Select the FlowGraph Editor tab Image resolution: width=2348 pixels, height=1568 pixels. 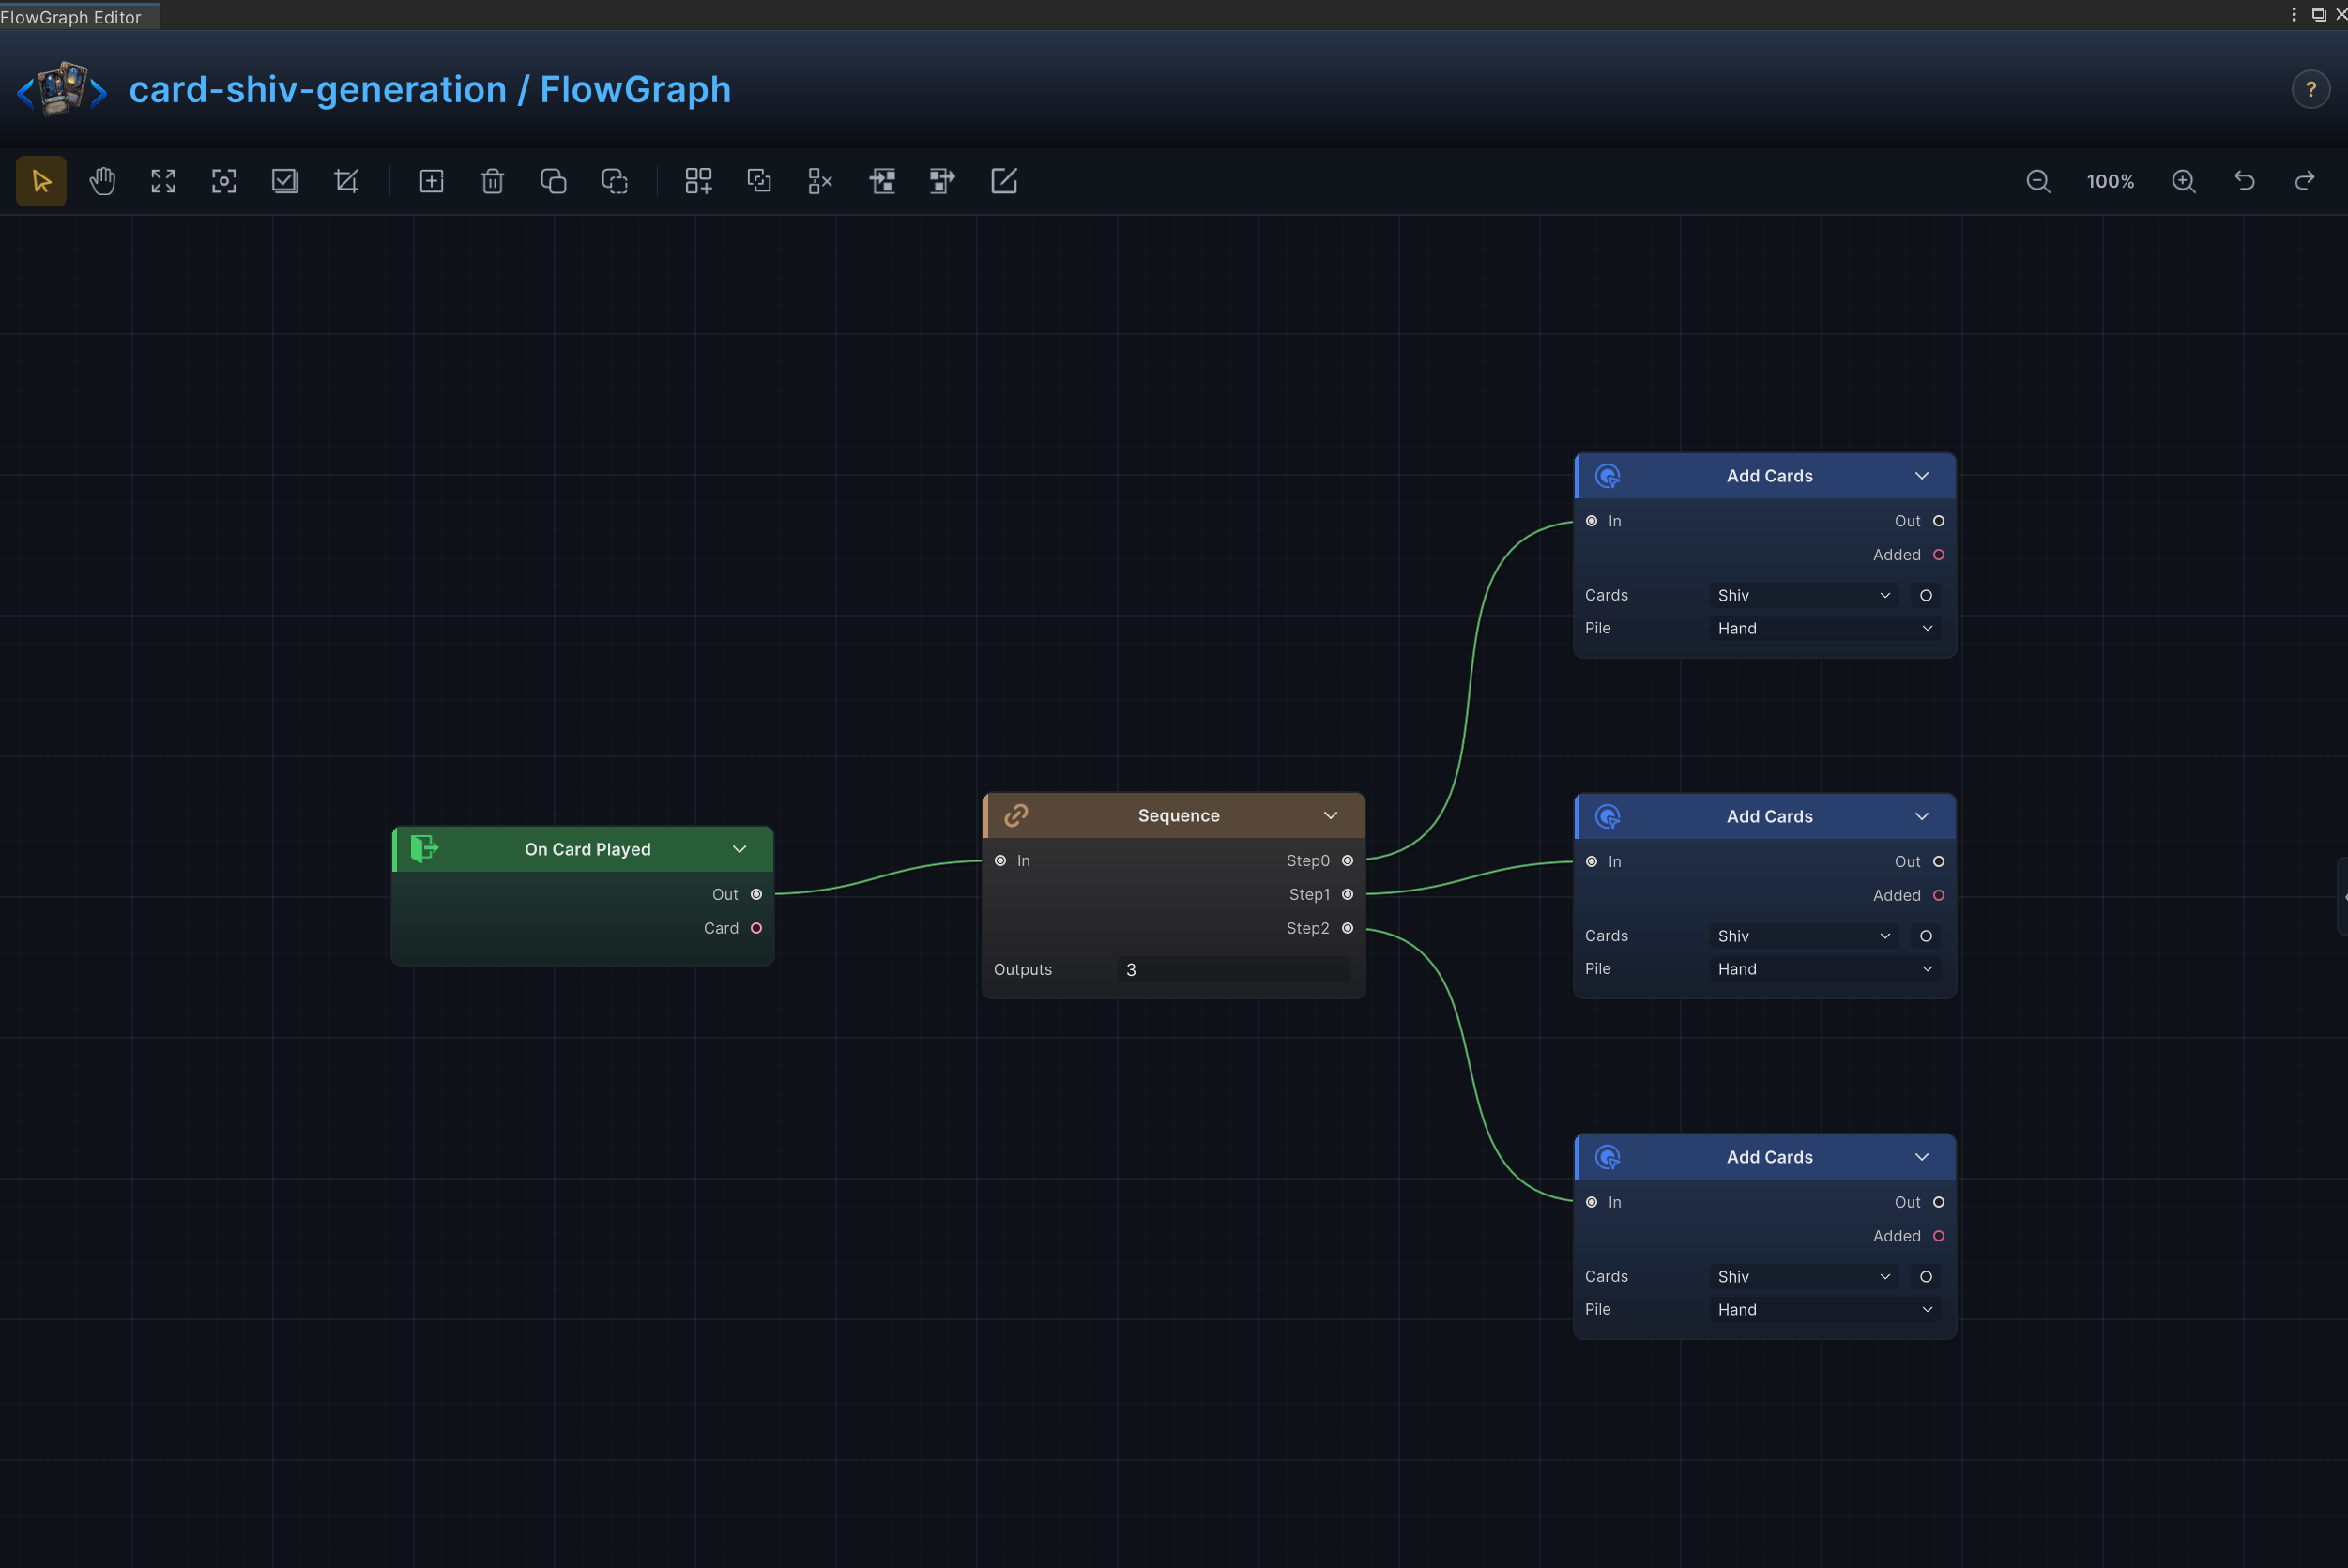(72, 17)
